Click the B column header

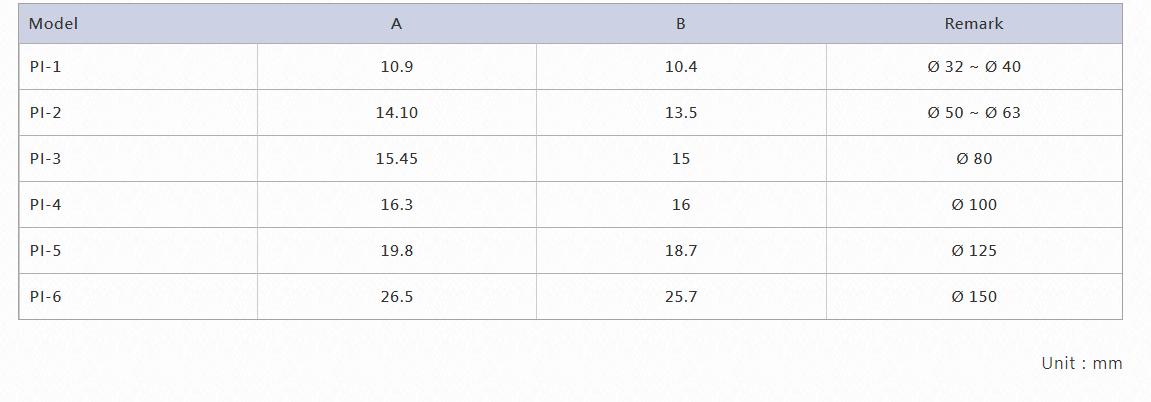681,23
